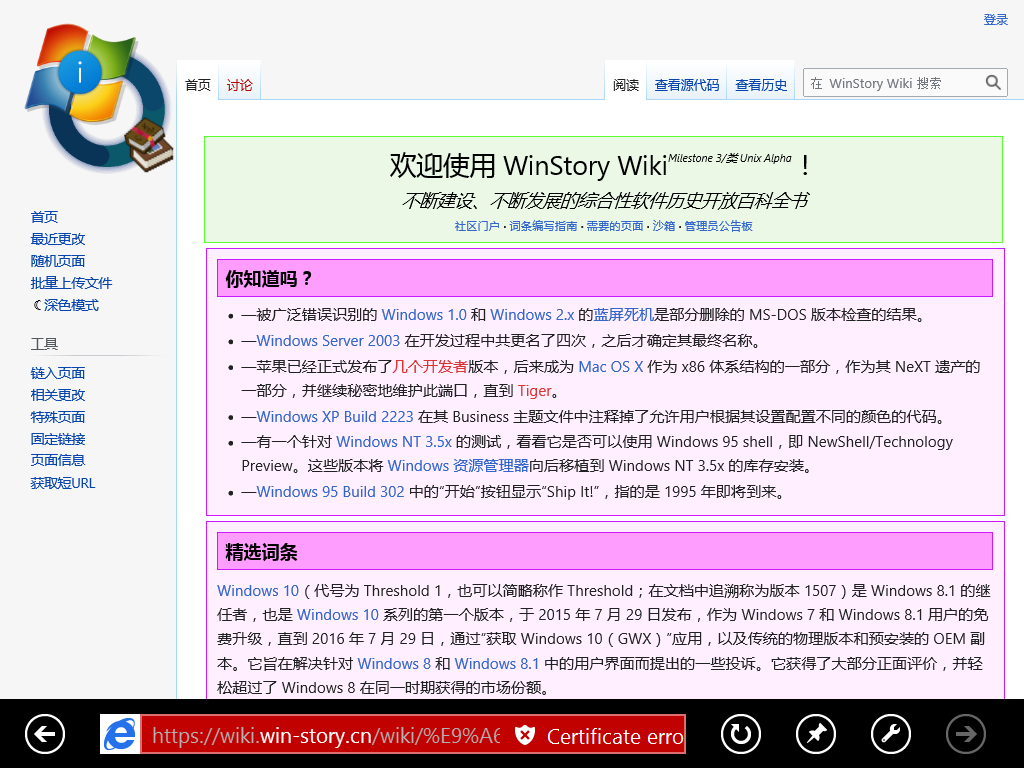Viewport: 1024px width, 768px height.
Task: Open page tools wrench button
Action: [891, 734]
